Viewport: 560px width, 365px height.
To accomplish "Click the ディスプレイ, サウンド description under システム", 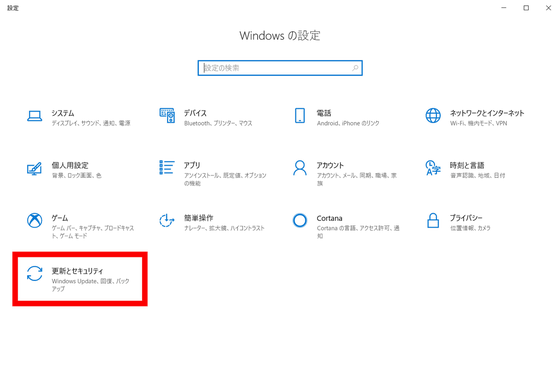I will (x=91, y=123).
